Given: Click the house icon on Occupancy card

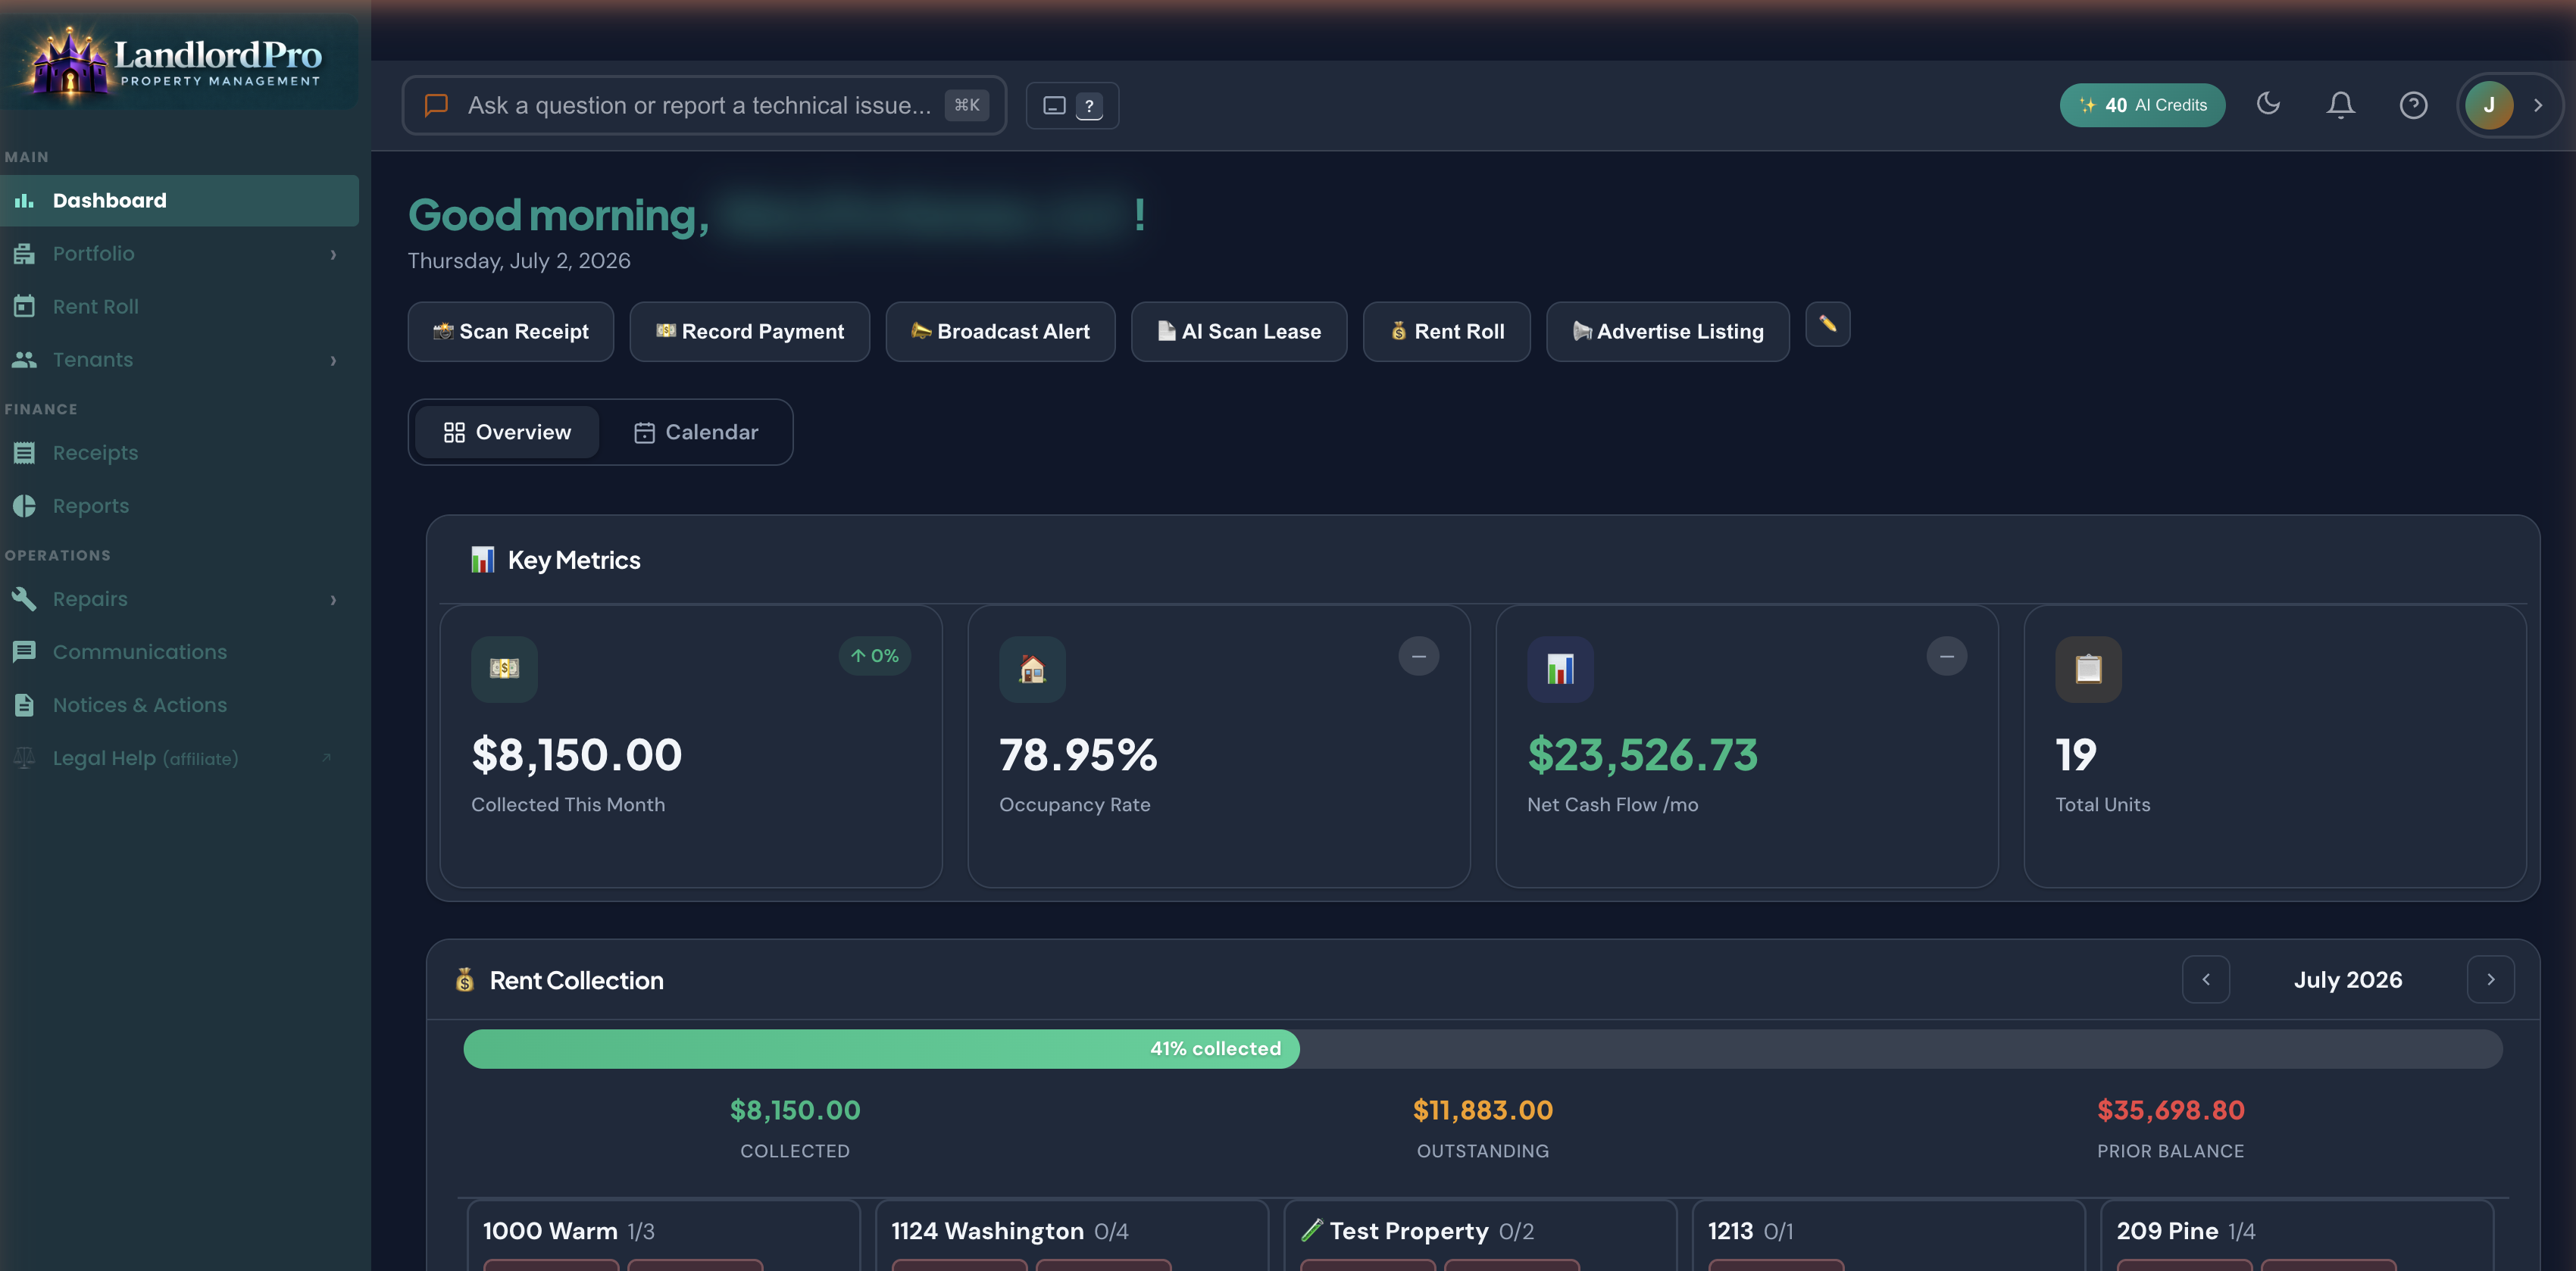Looking at the screenshot, I should [1032, 669].
